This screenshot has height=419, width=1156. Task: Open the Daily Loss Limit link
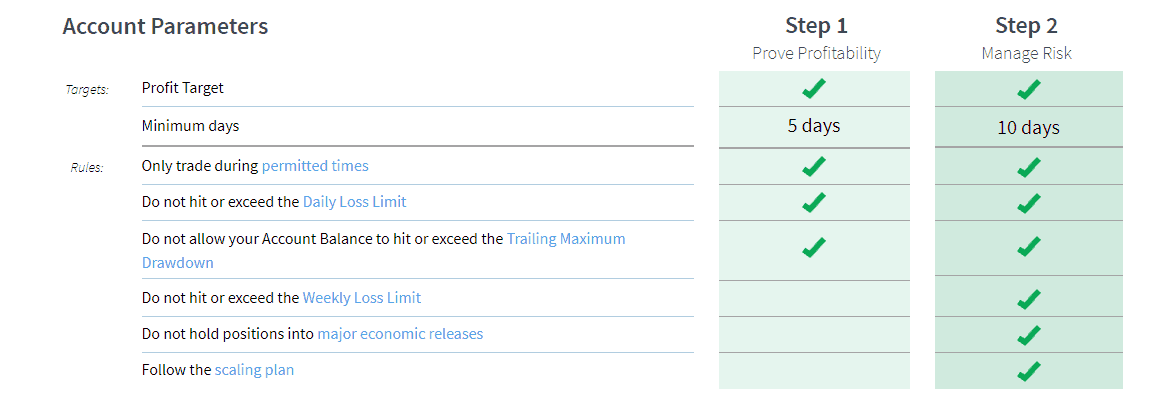coord(355,201)
